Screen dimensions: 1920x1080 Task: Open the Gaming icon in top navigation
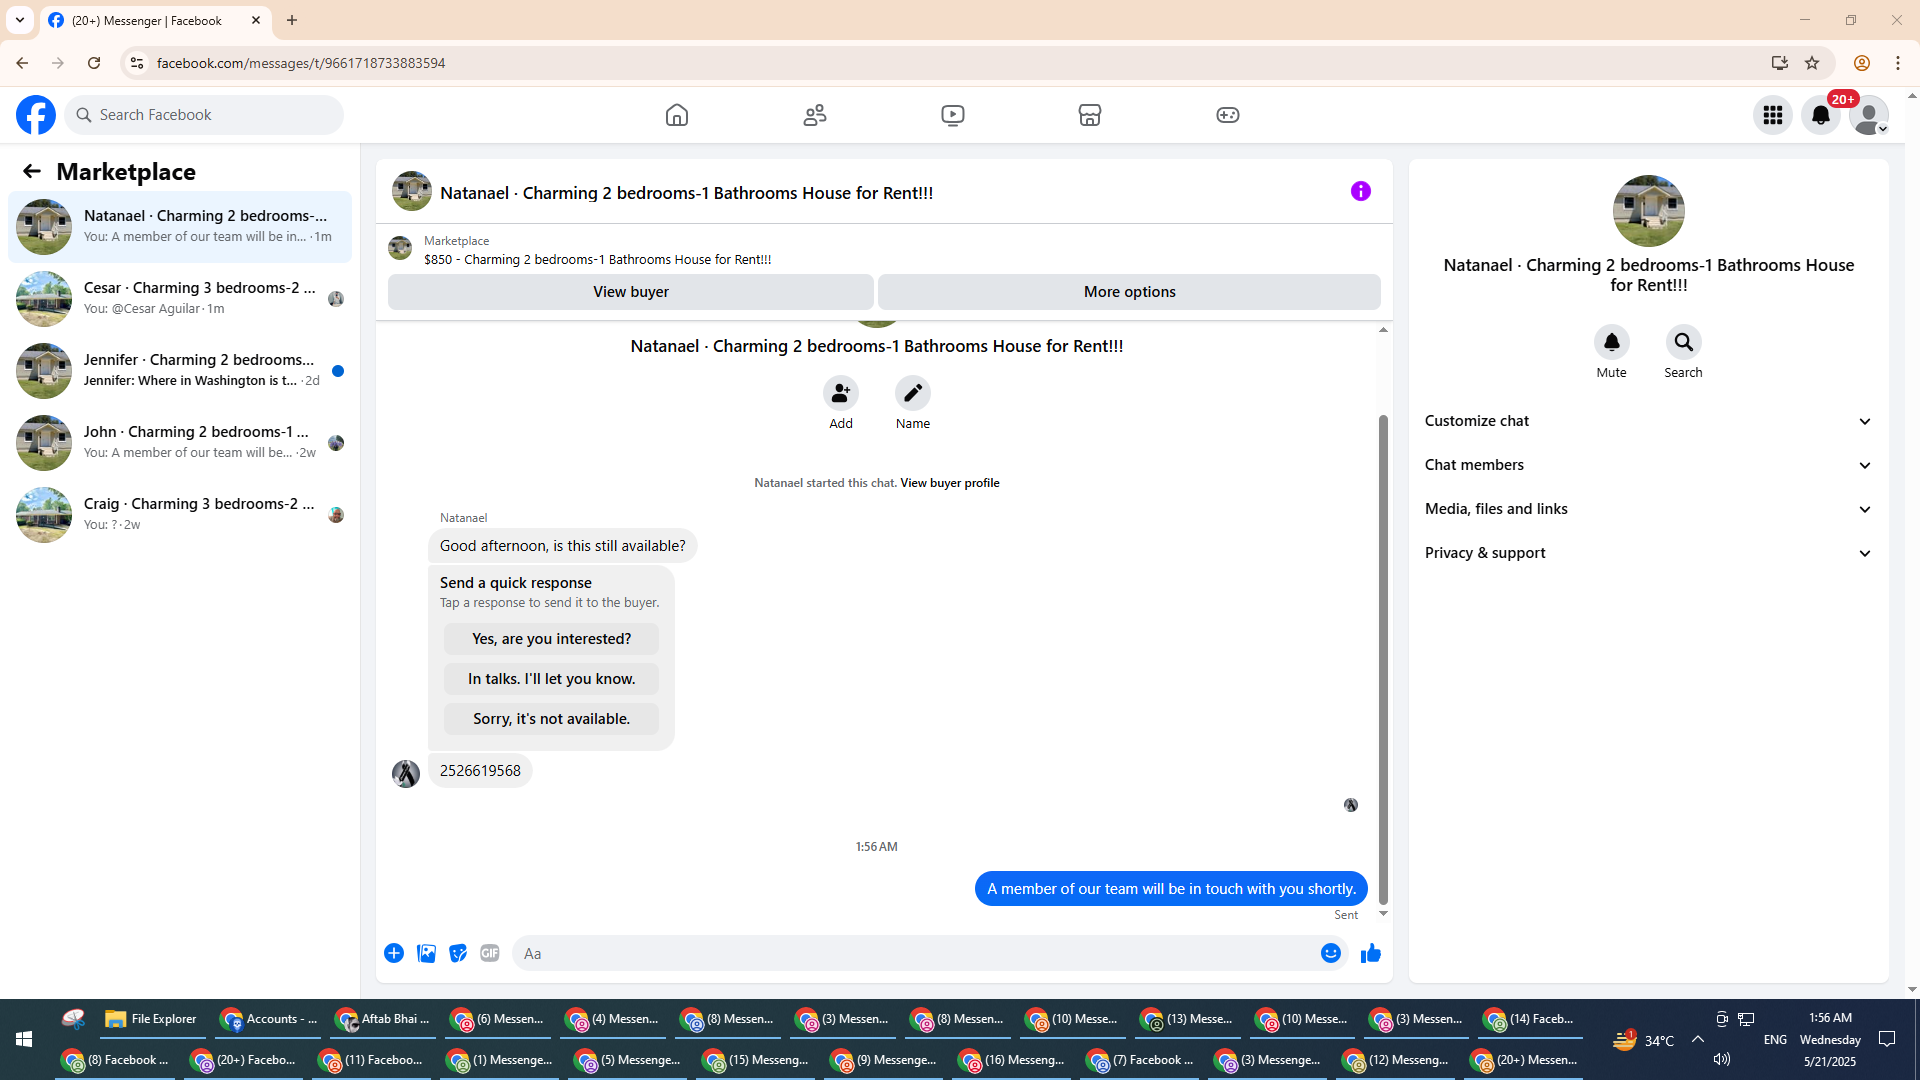[x=1227, y=115]
